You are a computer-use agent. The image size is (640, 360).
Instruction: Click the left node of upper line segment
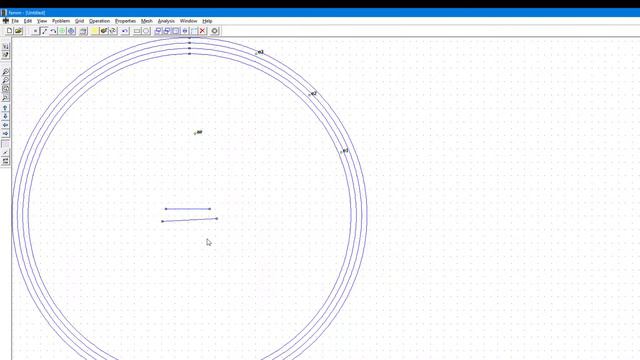pyautogui.click(x=166, y=209)
